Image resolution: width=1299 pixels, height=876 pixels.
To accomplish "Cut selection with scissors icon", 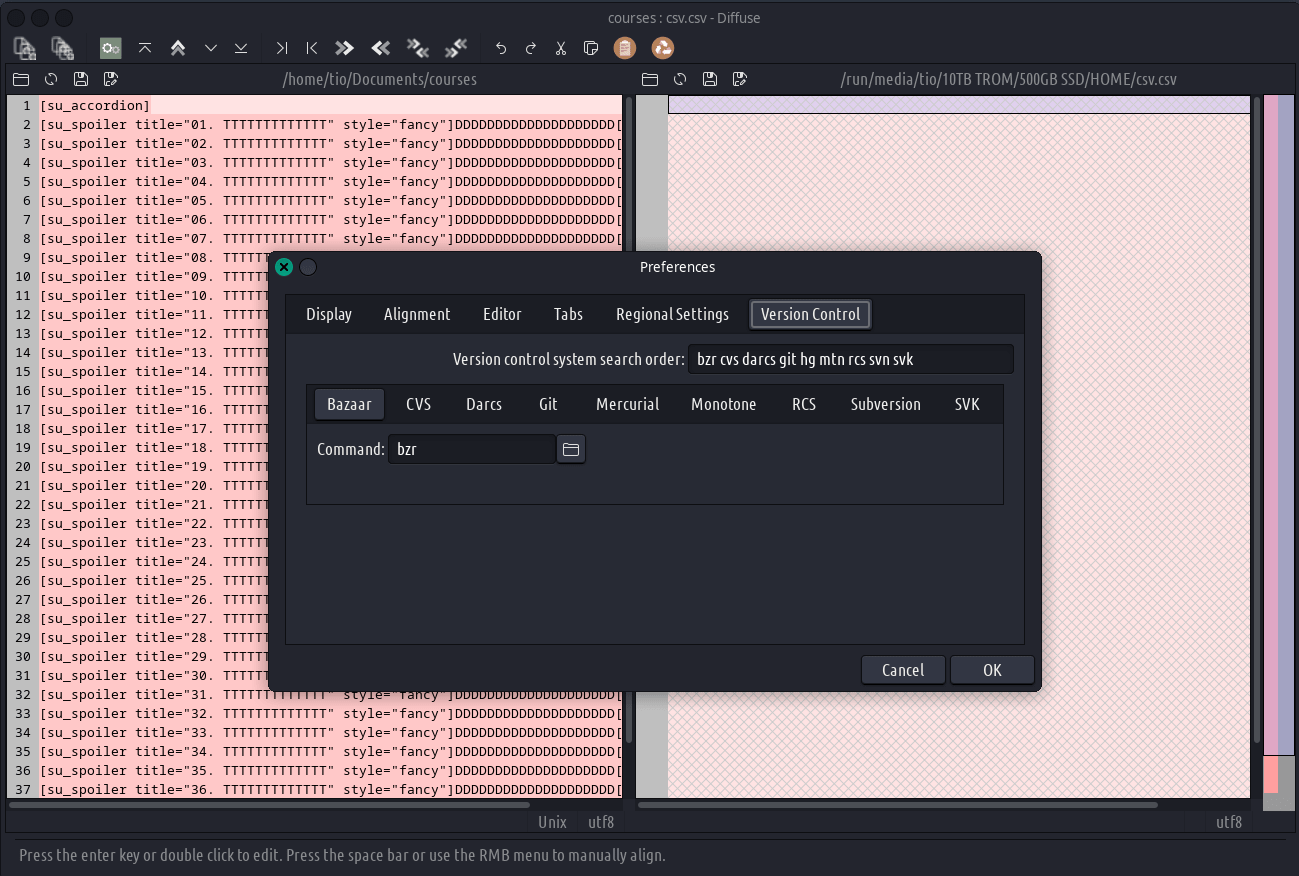I will pos(561,47).
